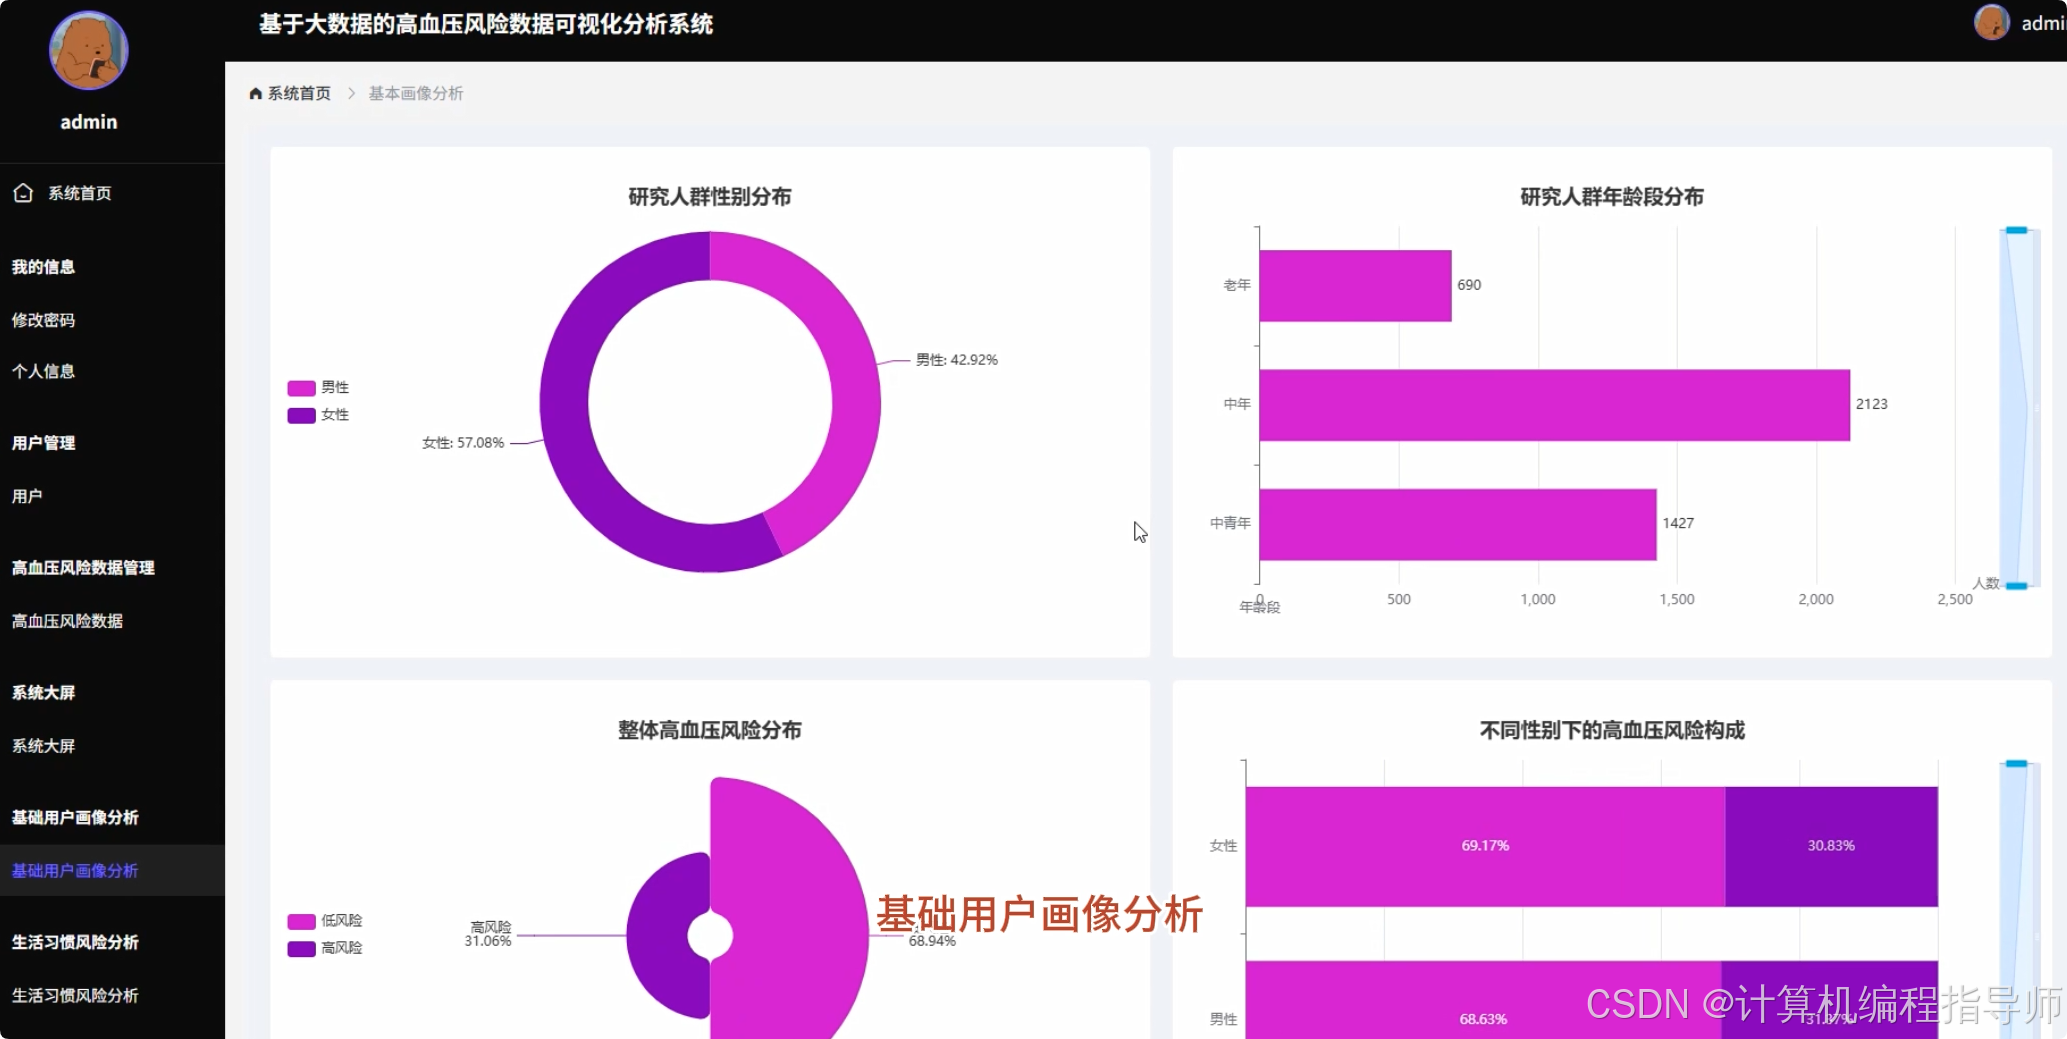Collapse the 生活习惯风险分析 sidebar section
Screen dimensions: 2067x1039
pos(75,941)
